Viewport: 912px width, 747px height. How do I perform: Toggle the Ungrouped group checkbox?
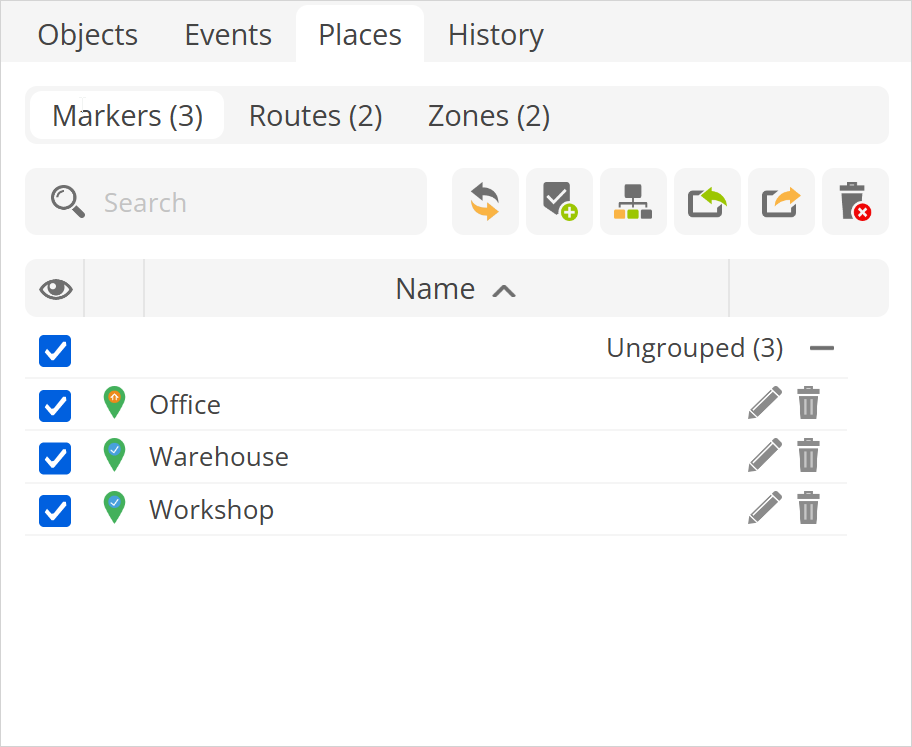[55, 351]
